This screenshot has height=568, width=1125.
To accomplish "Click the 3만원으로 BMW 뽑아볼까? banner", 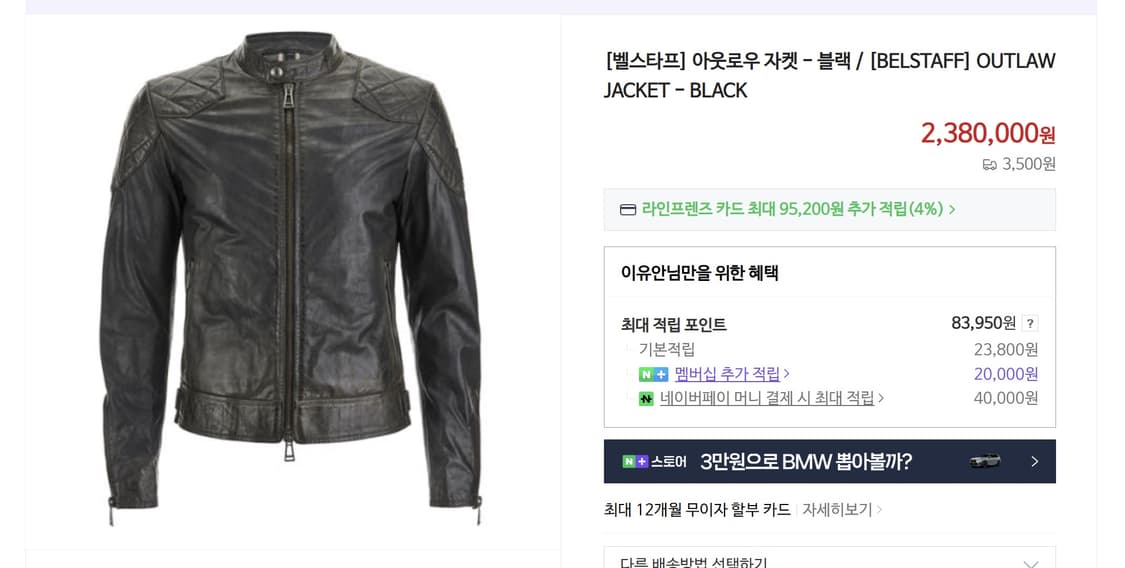I will [x=829, y=461].
